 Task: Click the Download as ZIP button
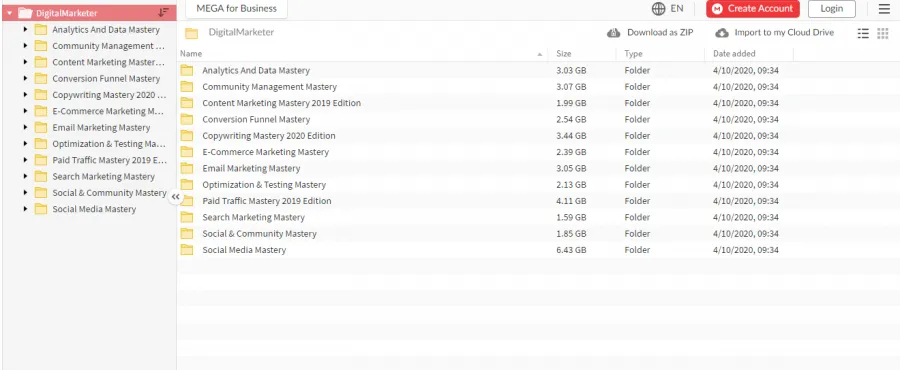(x=650, y=33)
